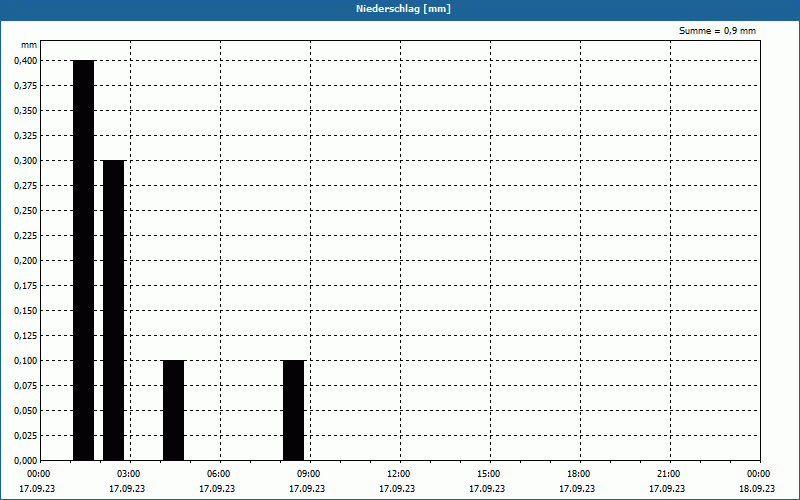The image size is (800, 500).
Task: Click the 0,350 y-axis label
Action: [26, 111]
